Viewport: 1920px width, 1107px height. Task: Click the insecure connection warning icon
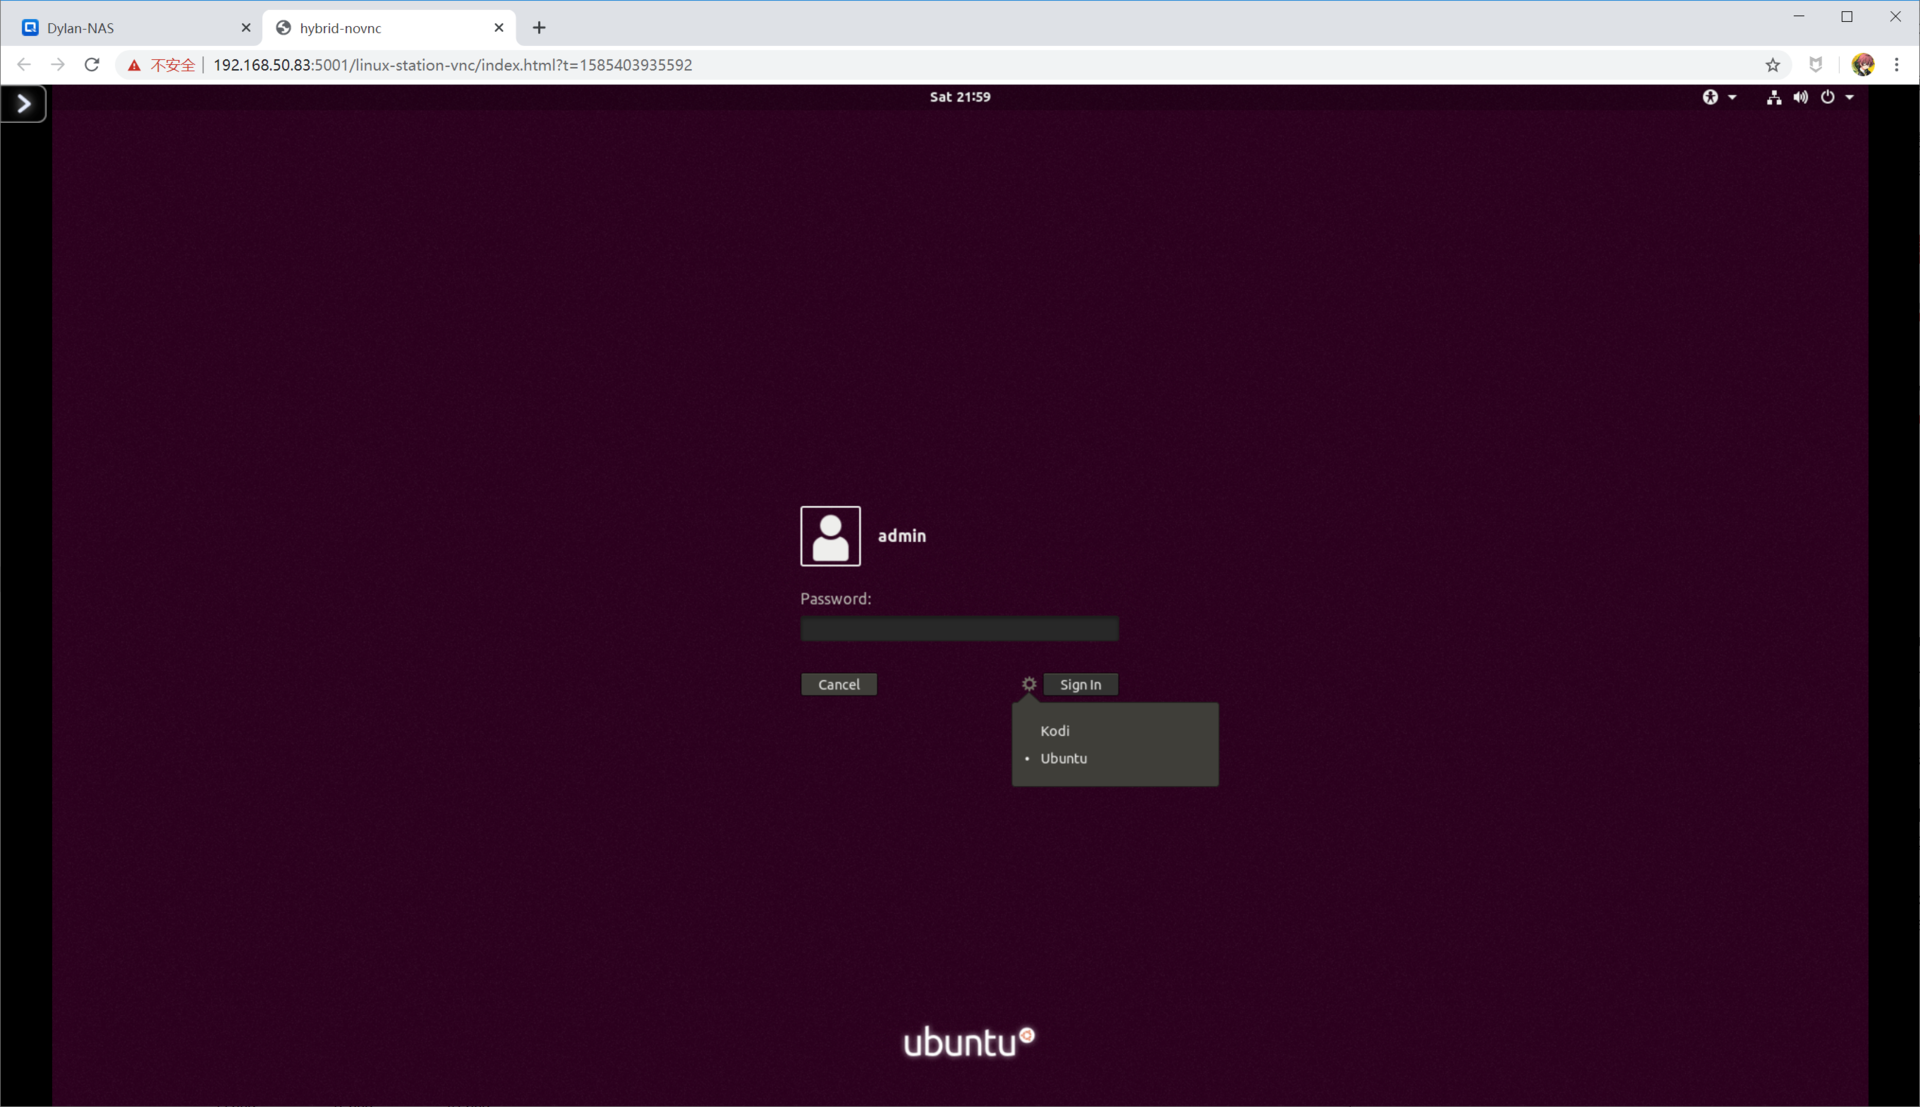(x=134, y=65)
